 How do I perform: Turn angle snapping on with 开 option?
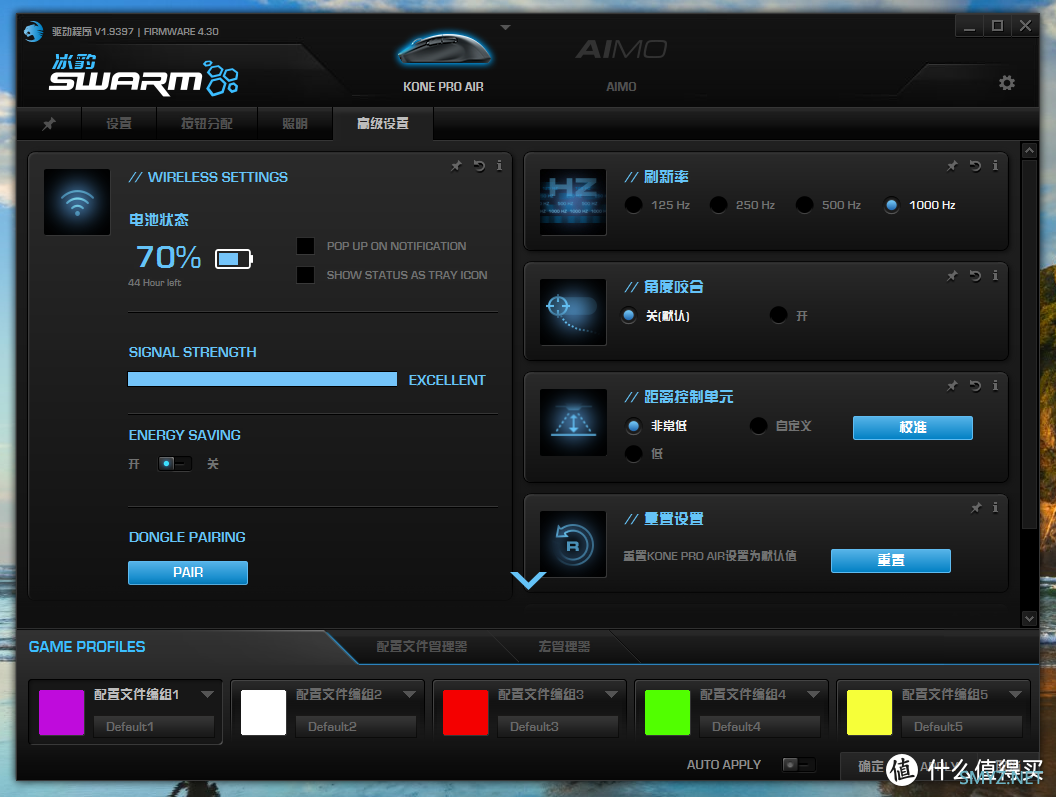779,315
